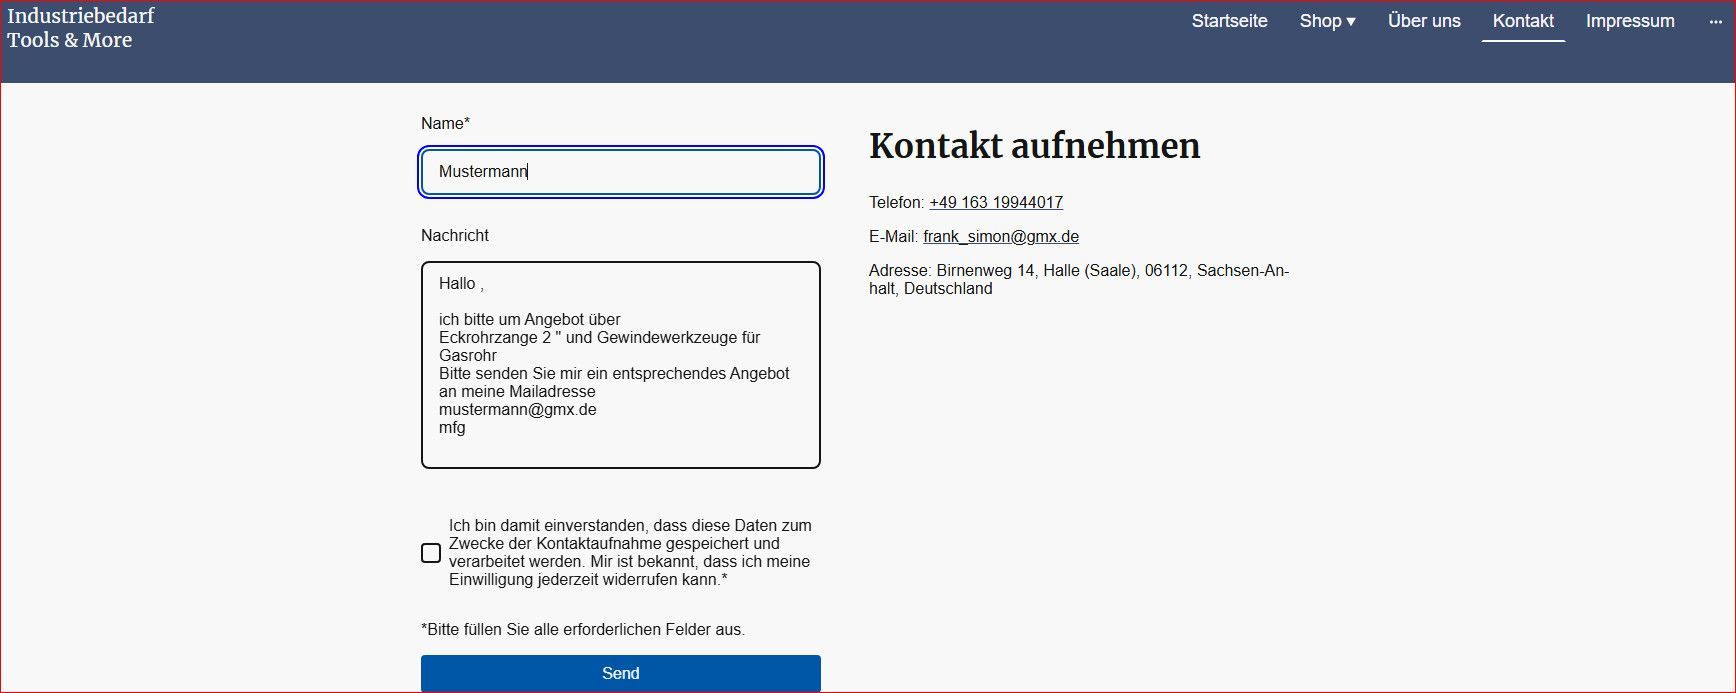Open the three-dots overflow menu in navigation
The image size is (1736, 693).
[x=1715, y=21]
